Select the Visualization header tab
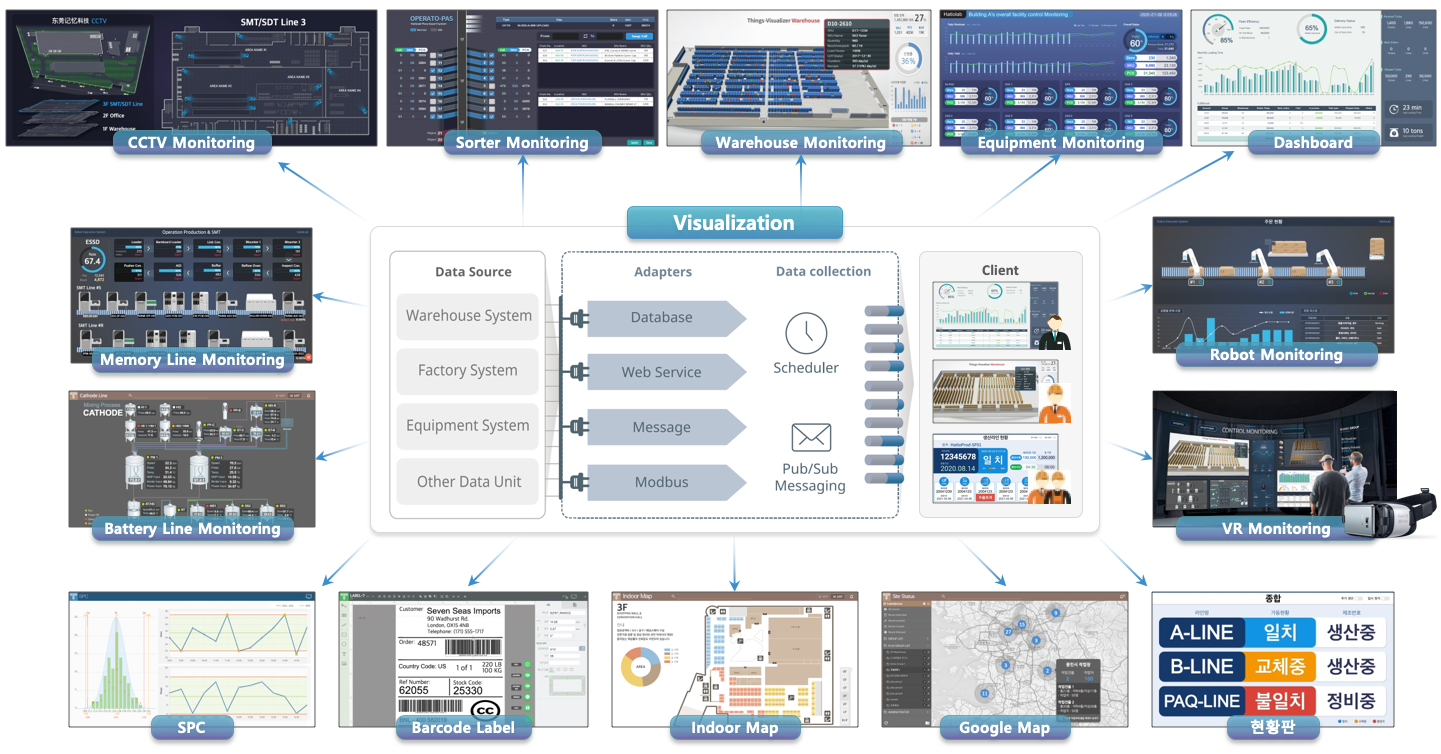 [734, 223]
